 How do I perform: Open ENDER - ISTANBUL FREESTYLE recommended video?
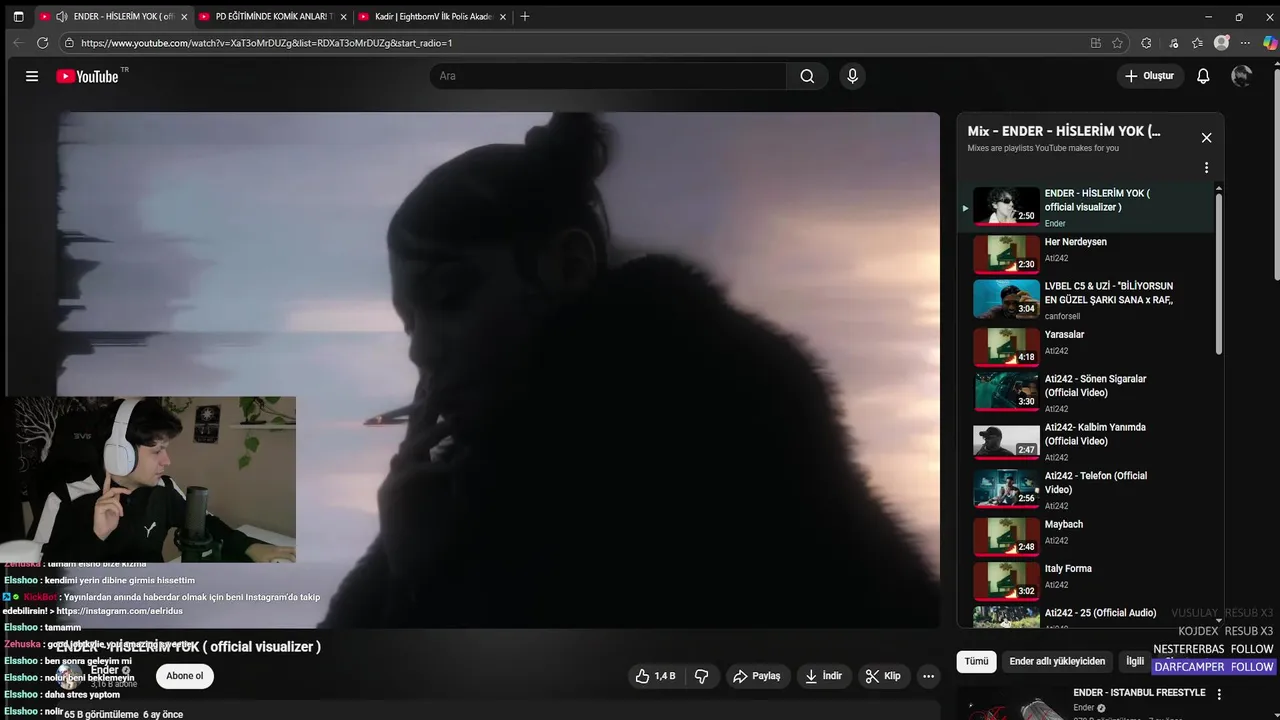[x=1139, y=692]
